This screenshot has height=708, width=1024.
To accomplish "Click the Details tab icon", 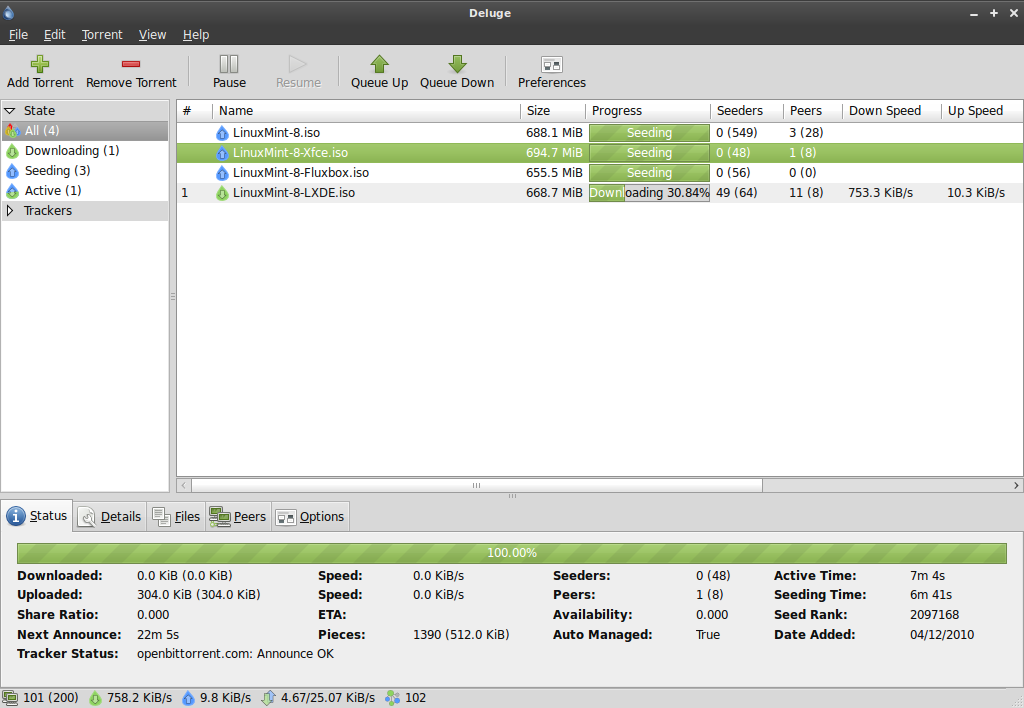I will pos(87,517).
